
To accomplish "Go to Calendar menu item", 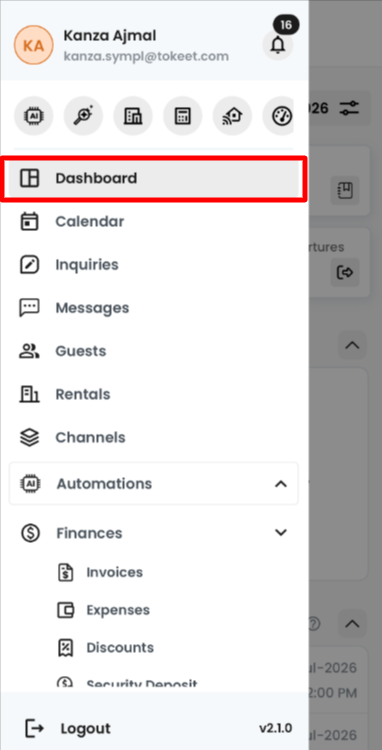I will click(x=154, y=221).
